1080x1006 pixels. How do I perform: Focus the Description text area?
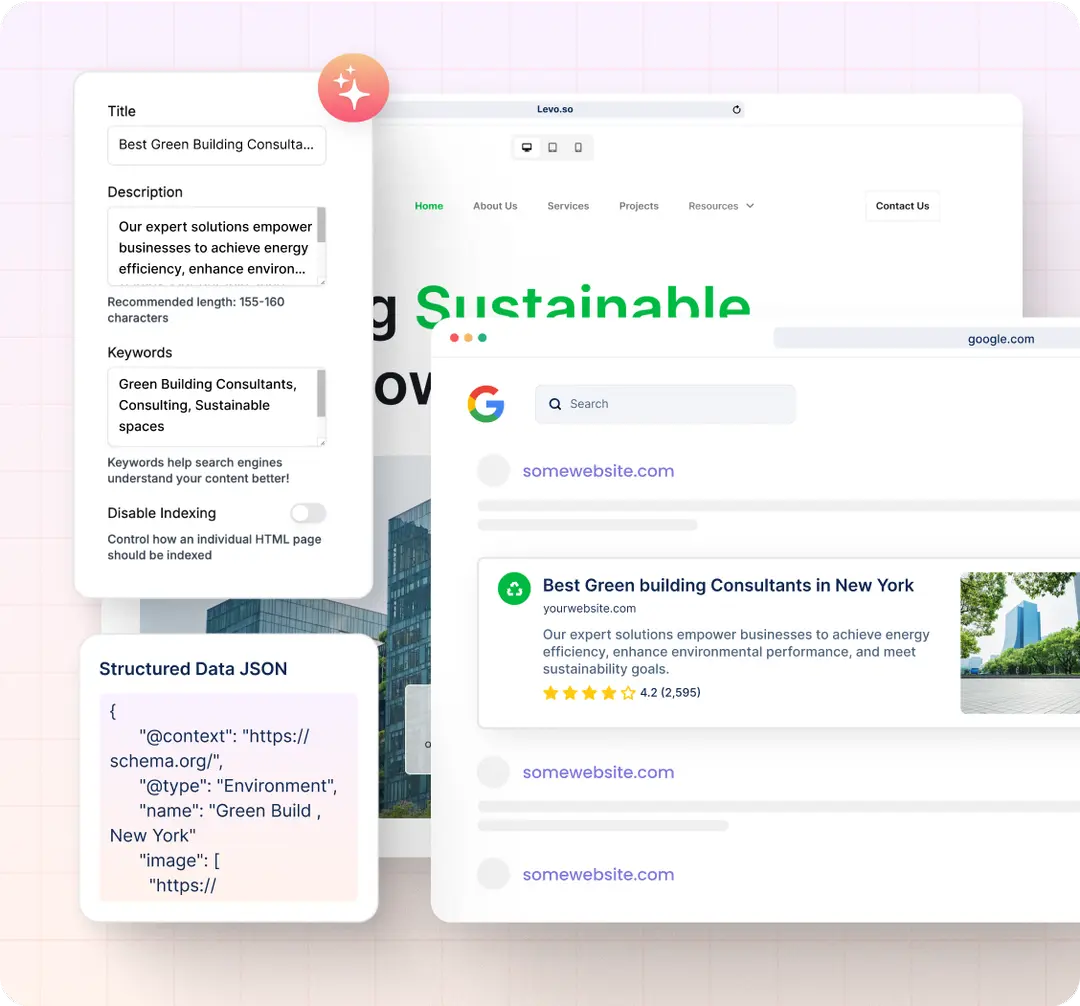216,246
